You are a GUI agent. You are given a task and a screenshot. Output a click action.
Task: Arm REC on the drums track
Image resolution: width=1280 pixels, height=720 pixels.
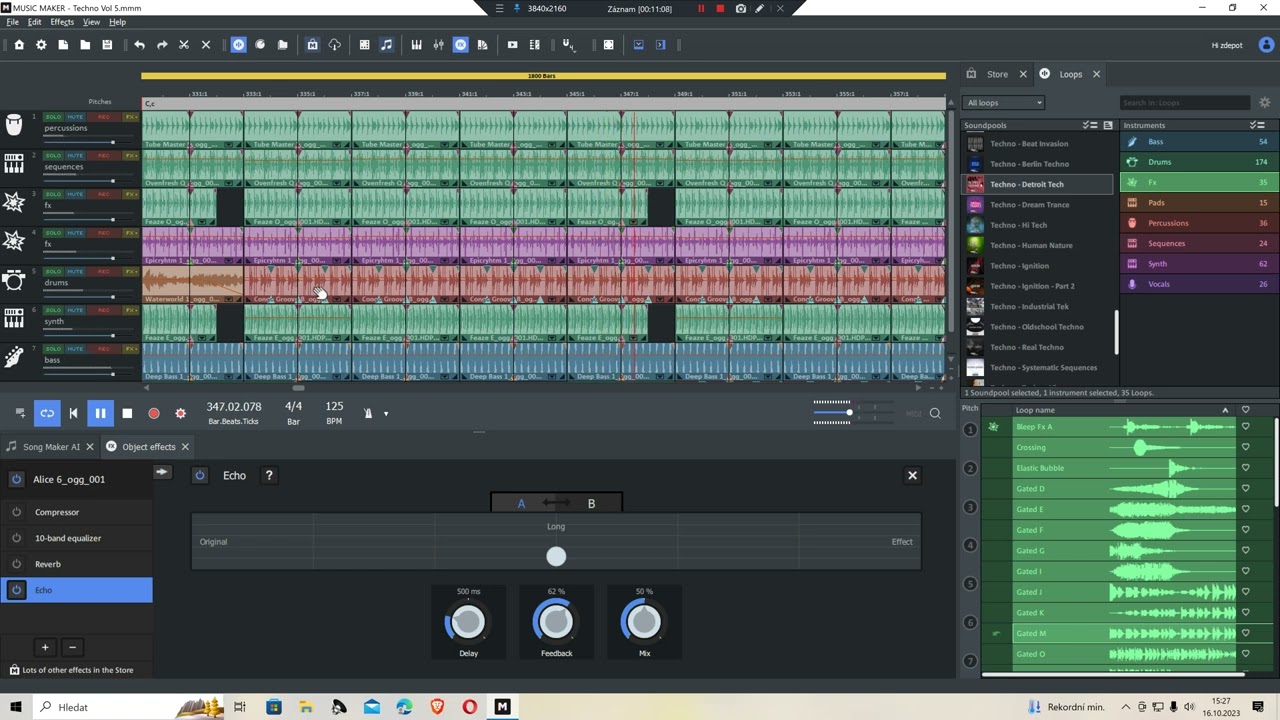coord(104,272)
